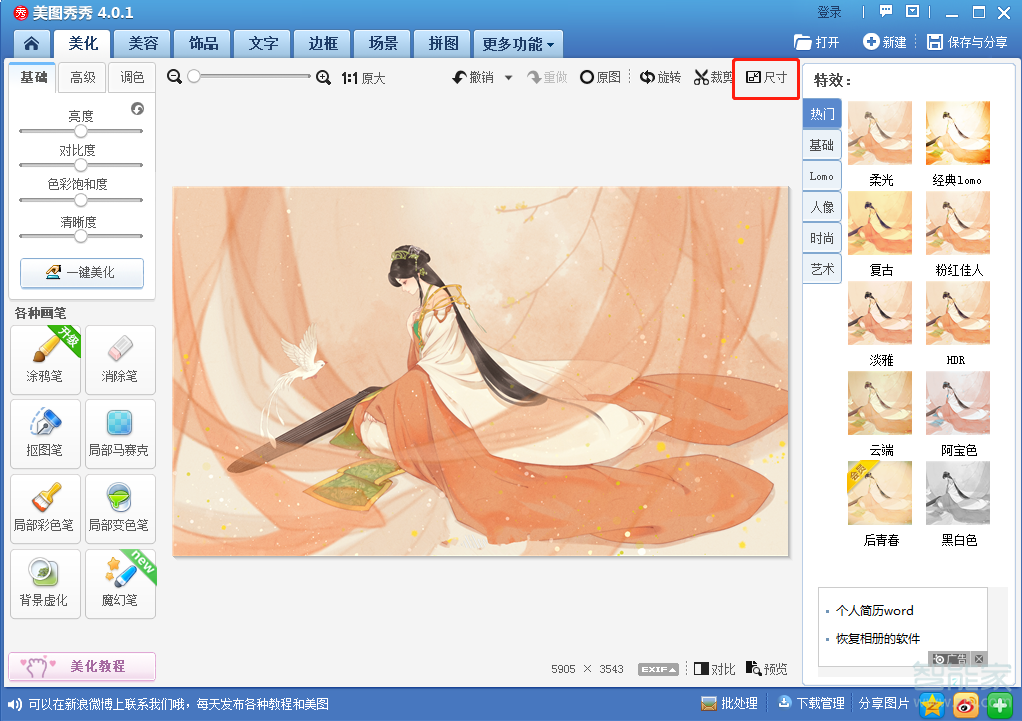Select the 抠图笔 cutout pen tool
This screenshot has height=721, width=1022.
click(x=45, y=434)
